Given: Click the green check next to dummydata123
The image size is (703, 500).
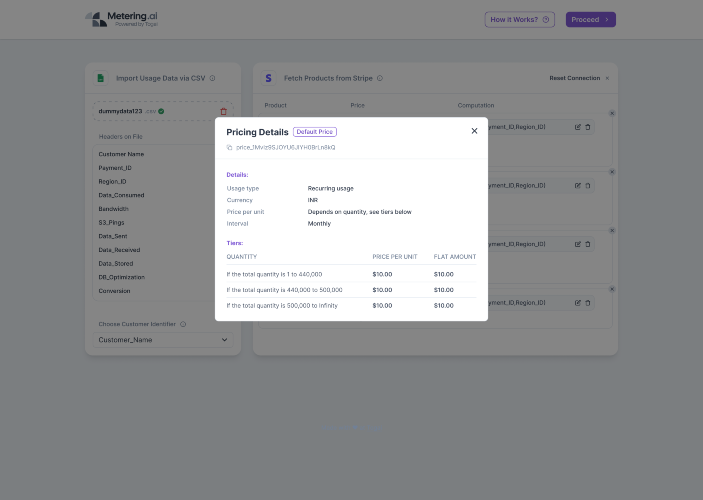Looking at the screenshot, I should point(161,111).
